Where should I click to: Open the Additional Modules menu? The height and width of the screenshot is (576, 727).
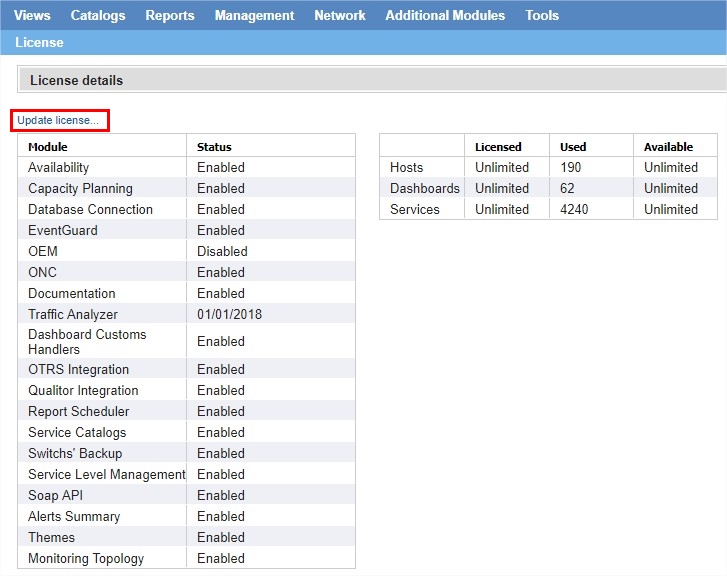445,15
